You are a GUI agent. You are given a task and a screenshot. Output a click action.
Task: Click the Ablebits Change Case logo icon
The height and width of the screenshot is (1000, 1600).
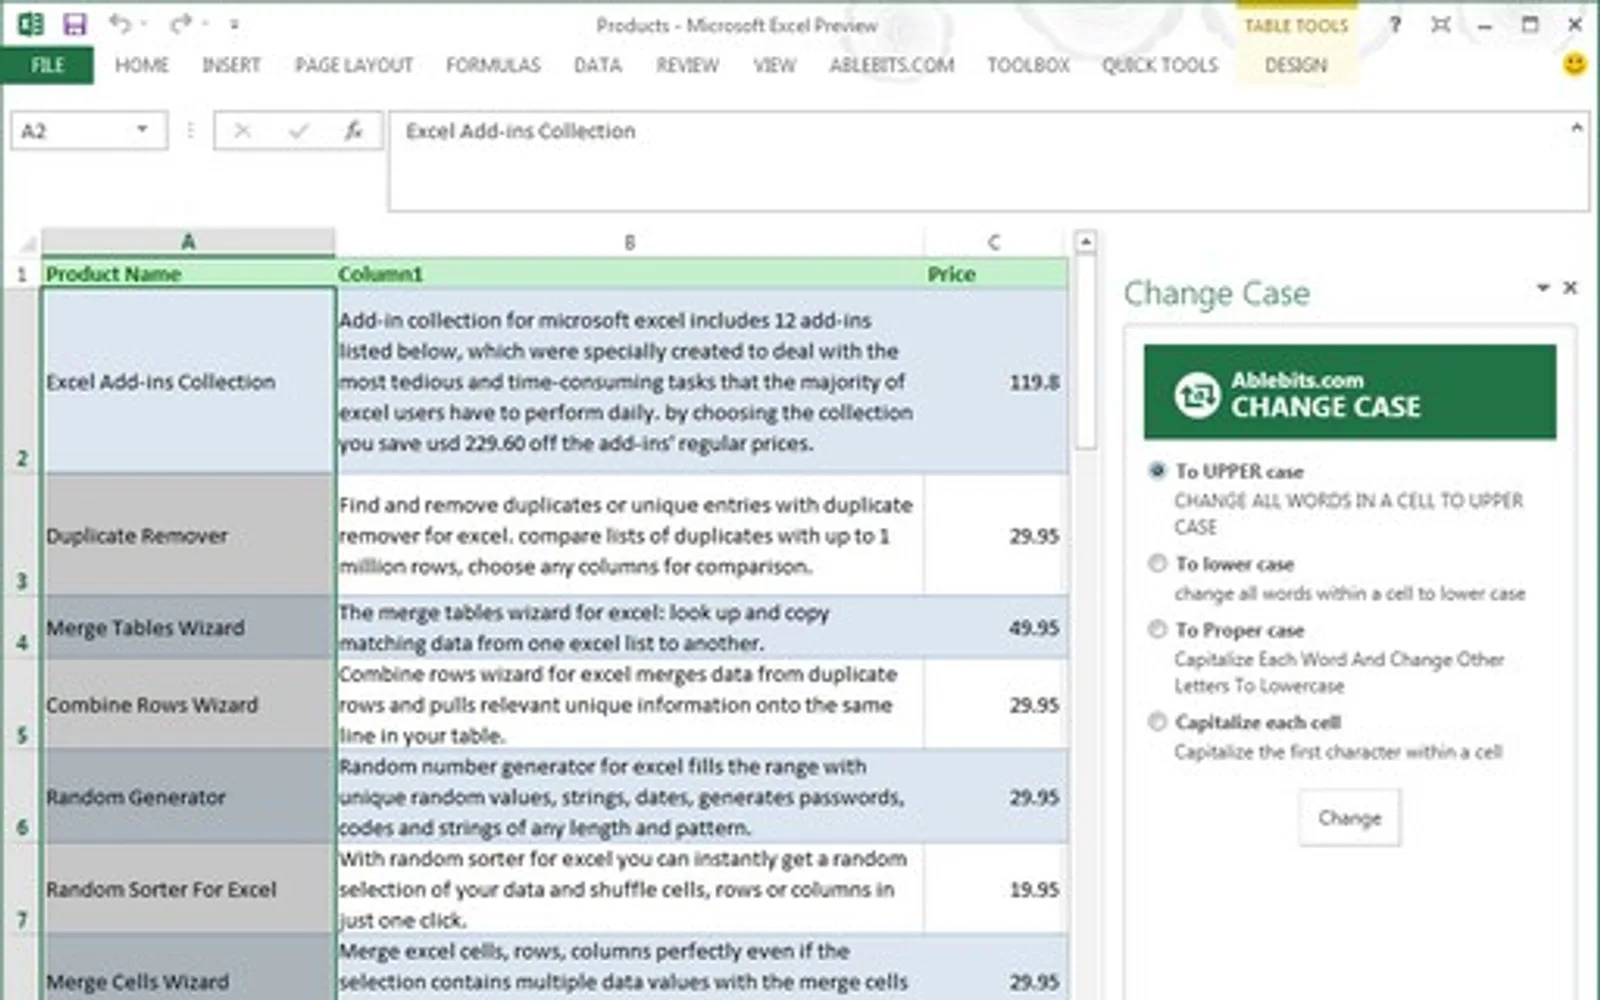click(1197, 394)
